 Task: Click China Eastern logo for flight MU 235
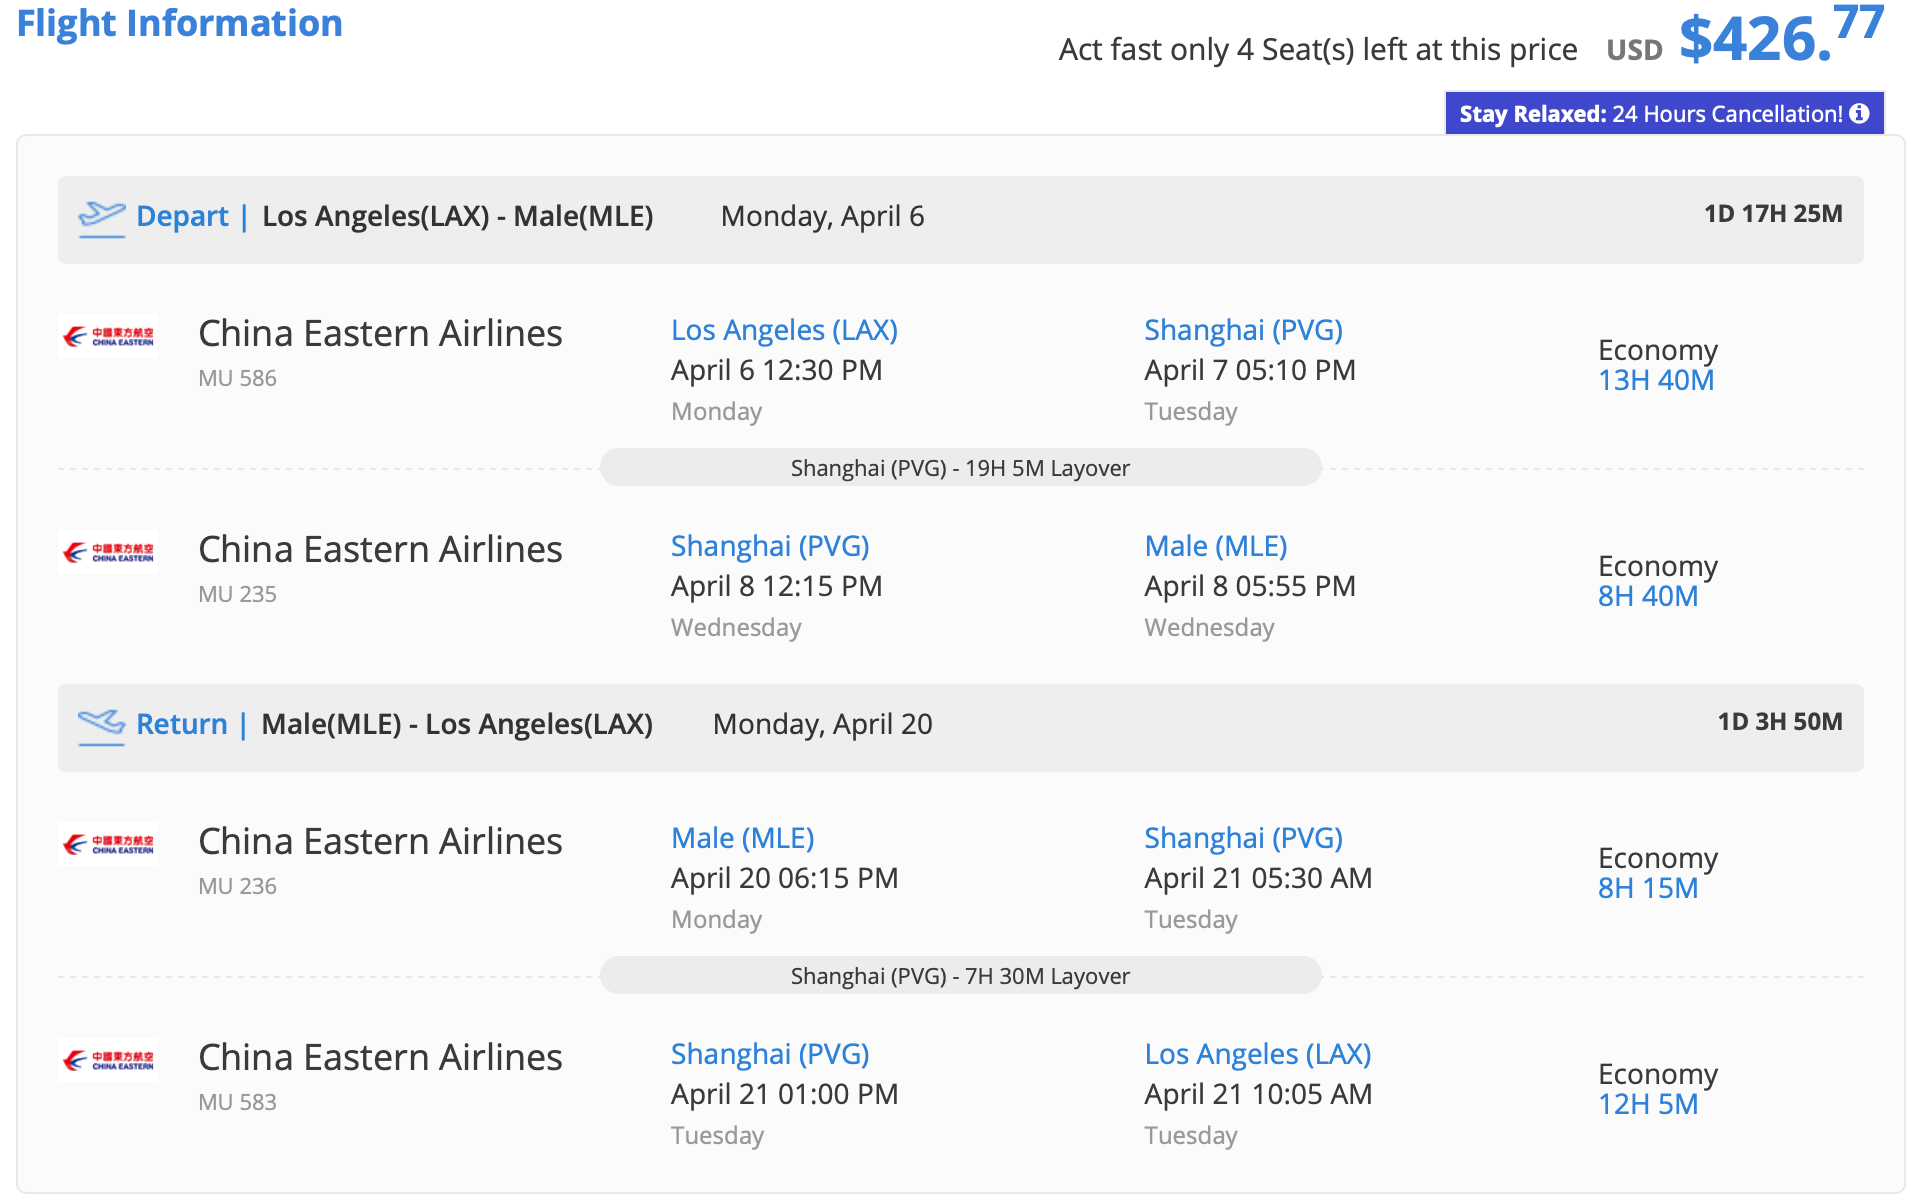pyautogui.click(x=108, y=553)
